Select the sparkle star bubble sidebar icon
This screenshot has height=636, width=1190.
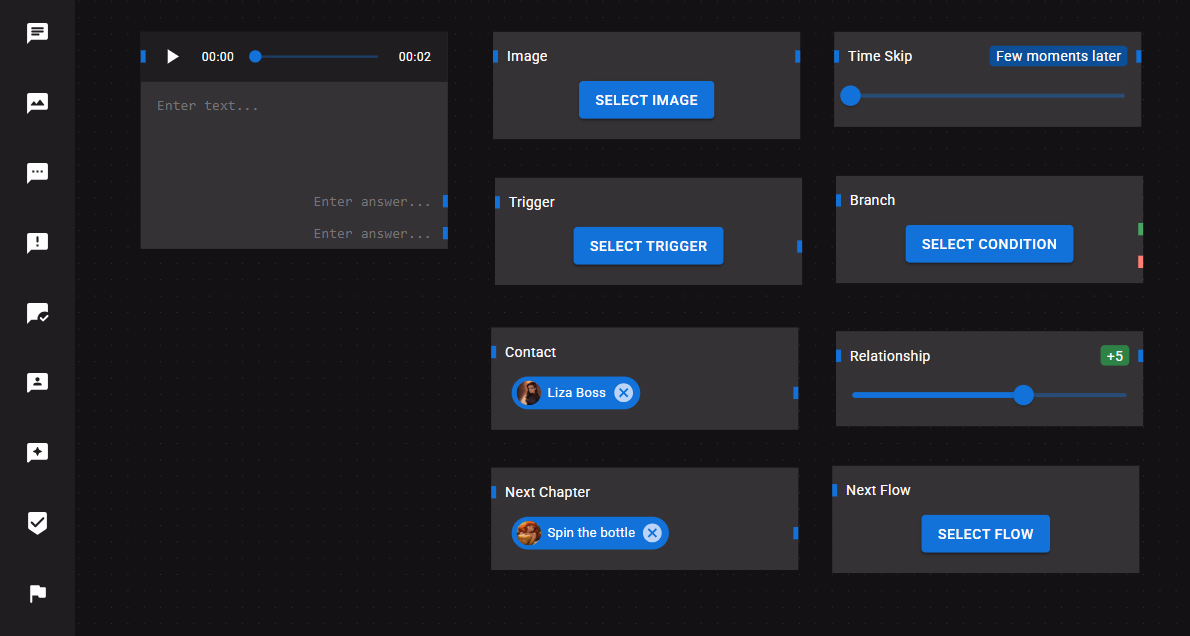pos(37,453)
